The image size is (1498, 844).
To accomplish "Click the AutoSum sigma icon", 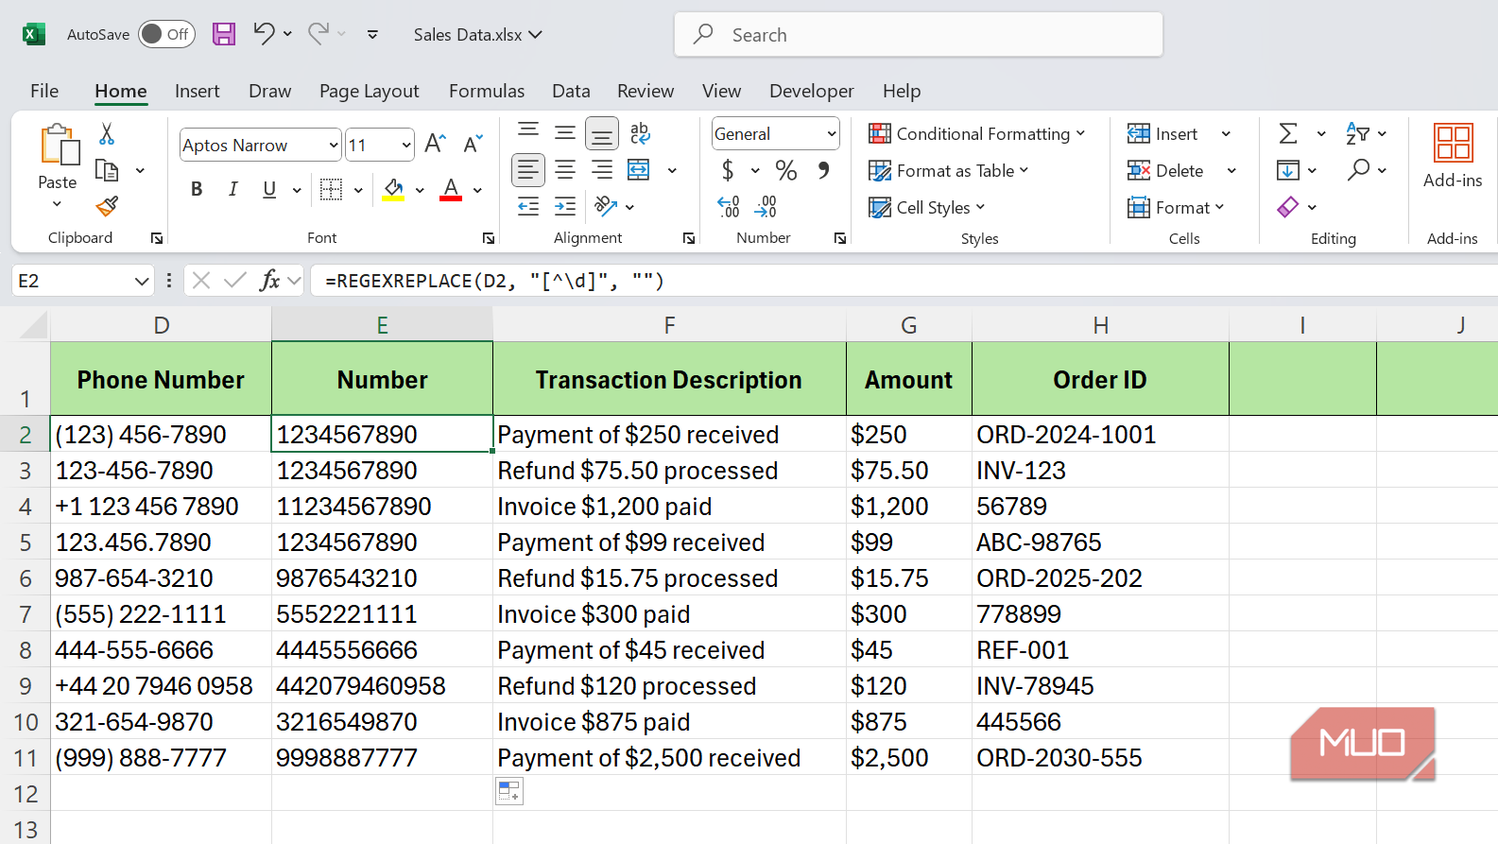I will click(1288, 133).
